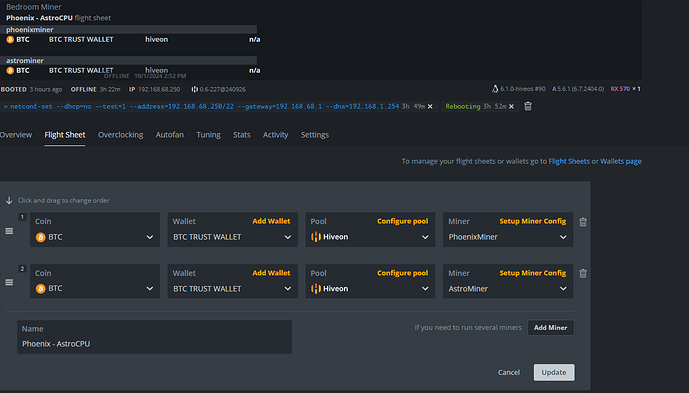Viewport: 689px width, 393px height.
Task: Follow the Flight Sheets link
Action: pyautogui.click(x=569, y=161)
